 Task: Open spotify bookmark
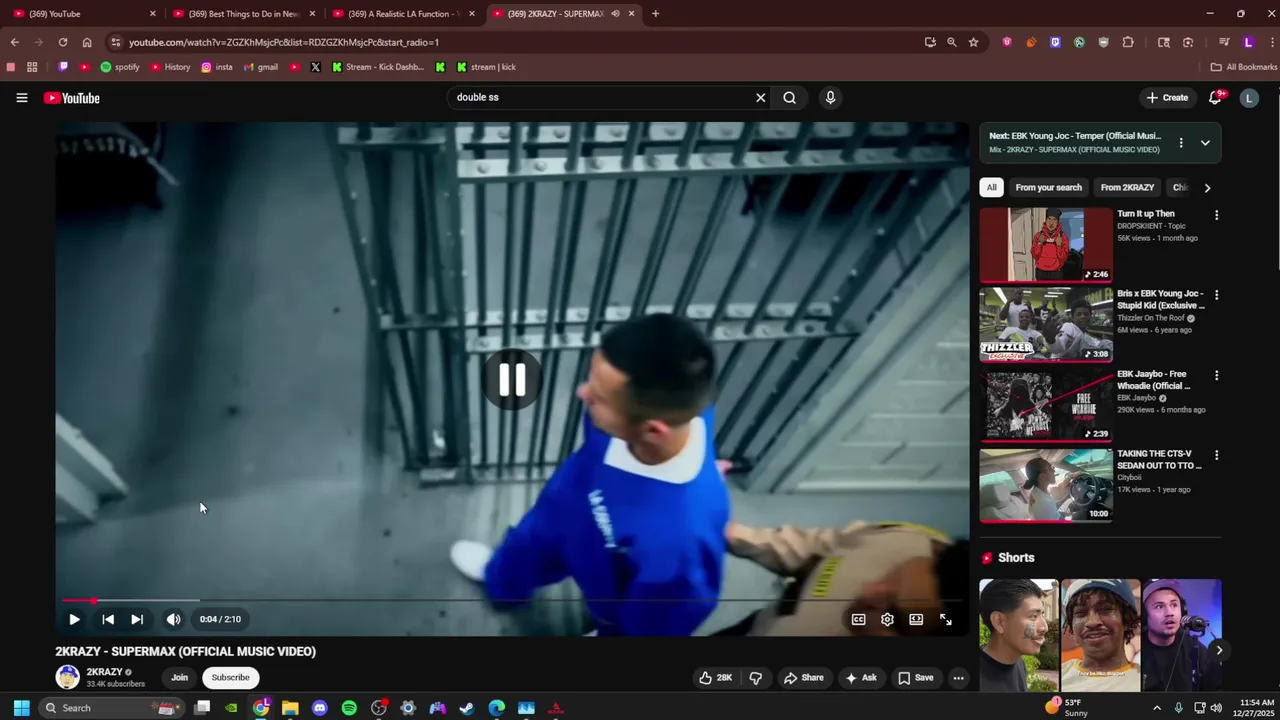tap(120, 67)
